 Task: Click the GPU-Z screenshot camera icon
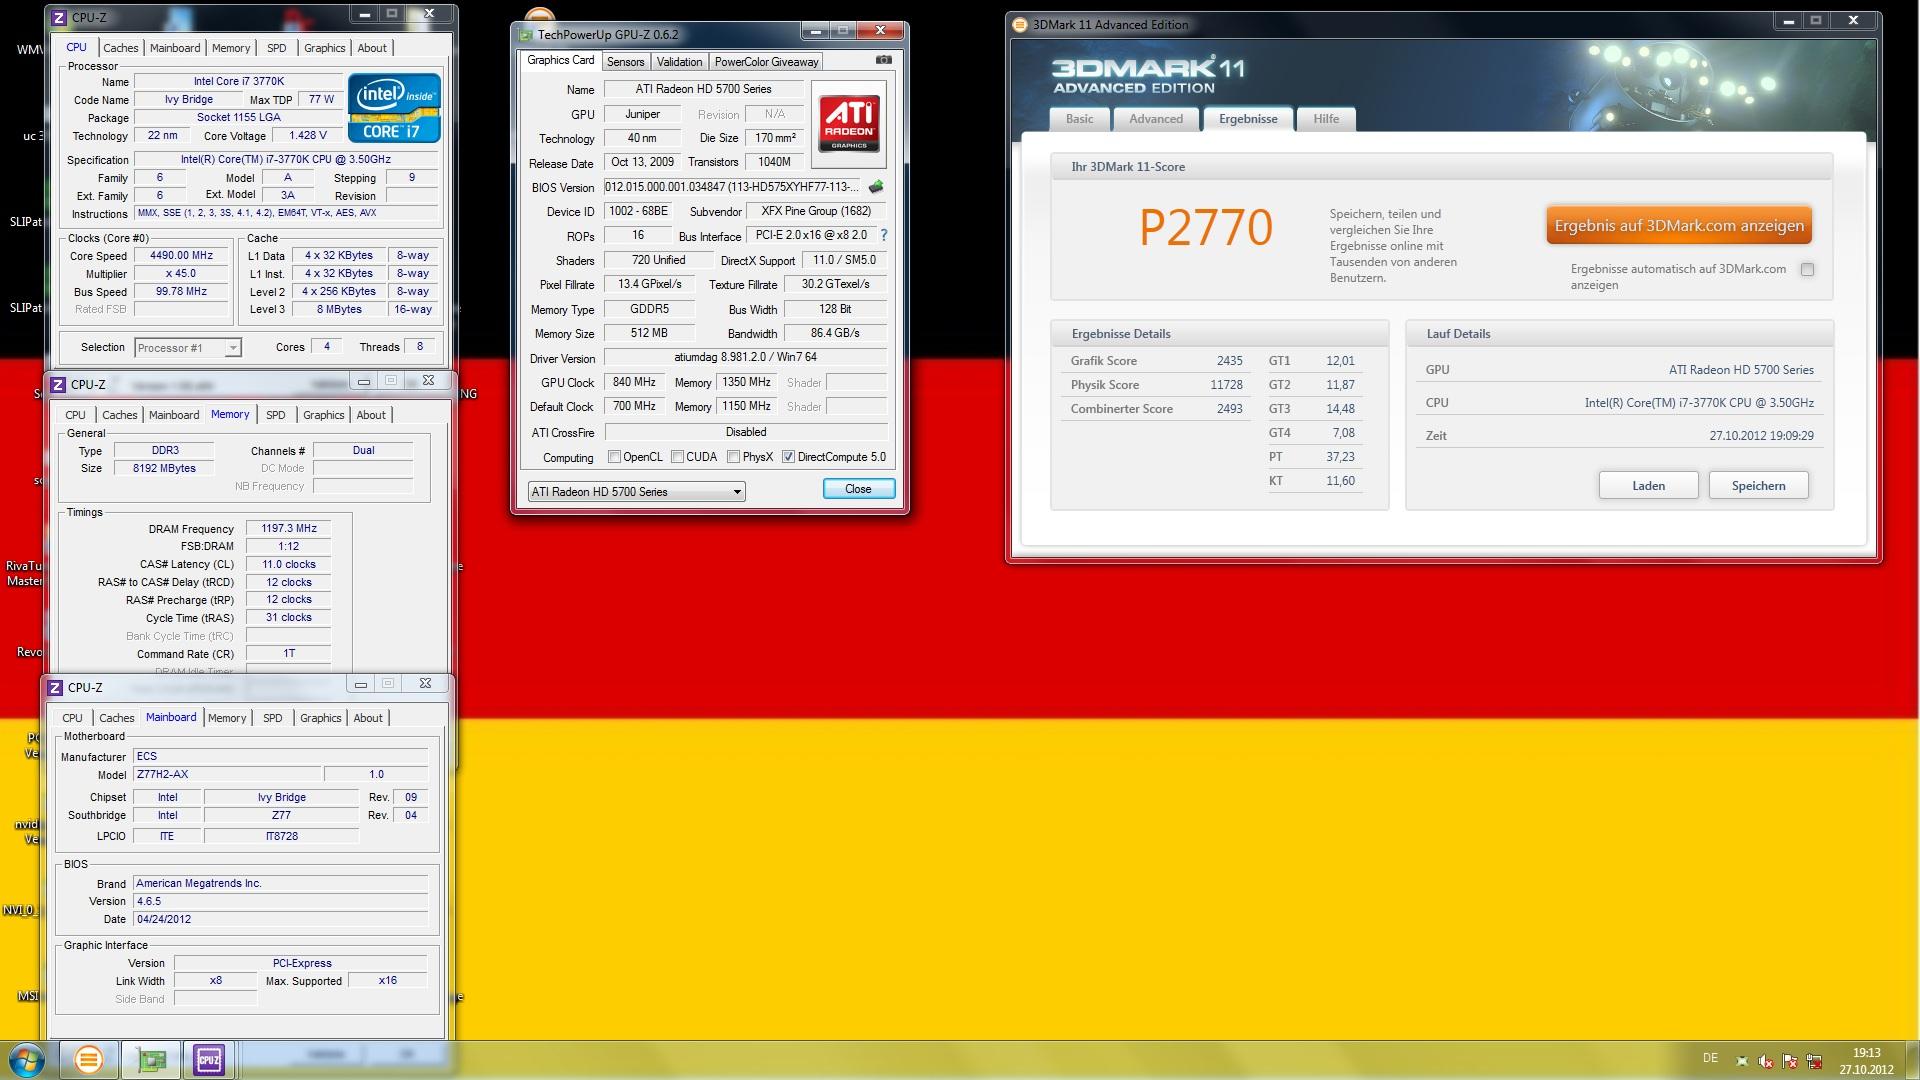(883, 60)
